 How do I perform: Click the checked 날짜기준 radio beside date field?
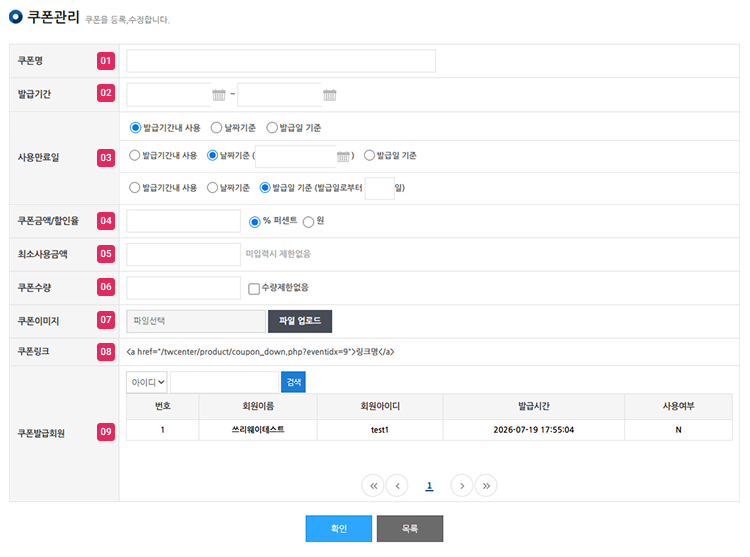(x=212, y=155)
